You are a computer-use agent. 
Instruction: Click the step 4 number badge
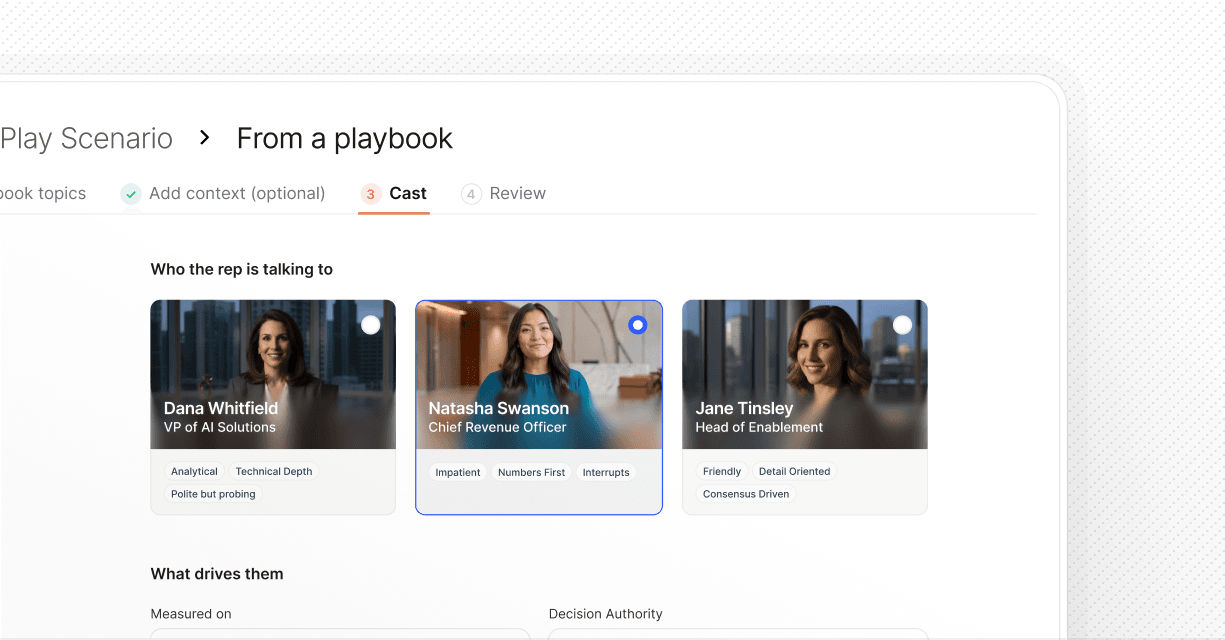coord(471,194)
